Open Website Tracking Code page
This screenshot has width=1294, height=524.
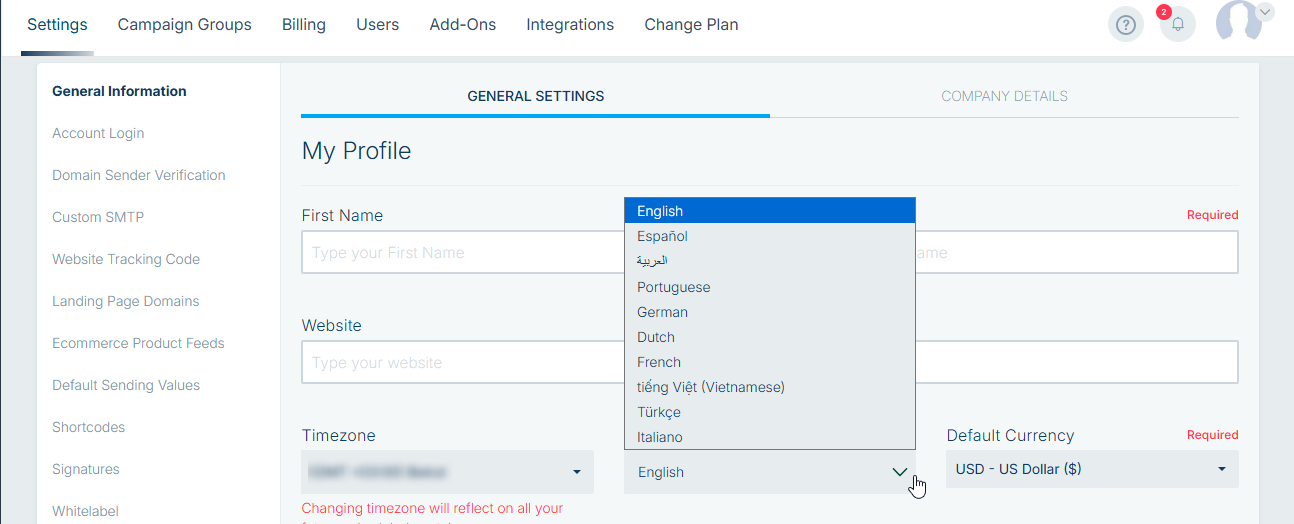[x=126, y=259]
